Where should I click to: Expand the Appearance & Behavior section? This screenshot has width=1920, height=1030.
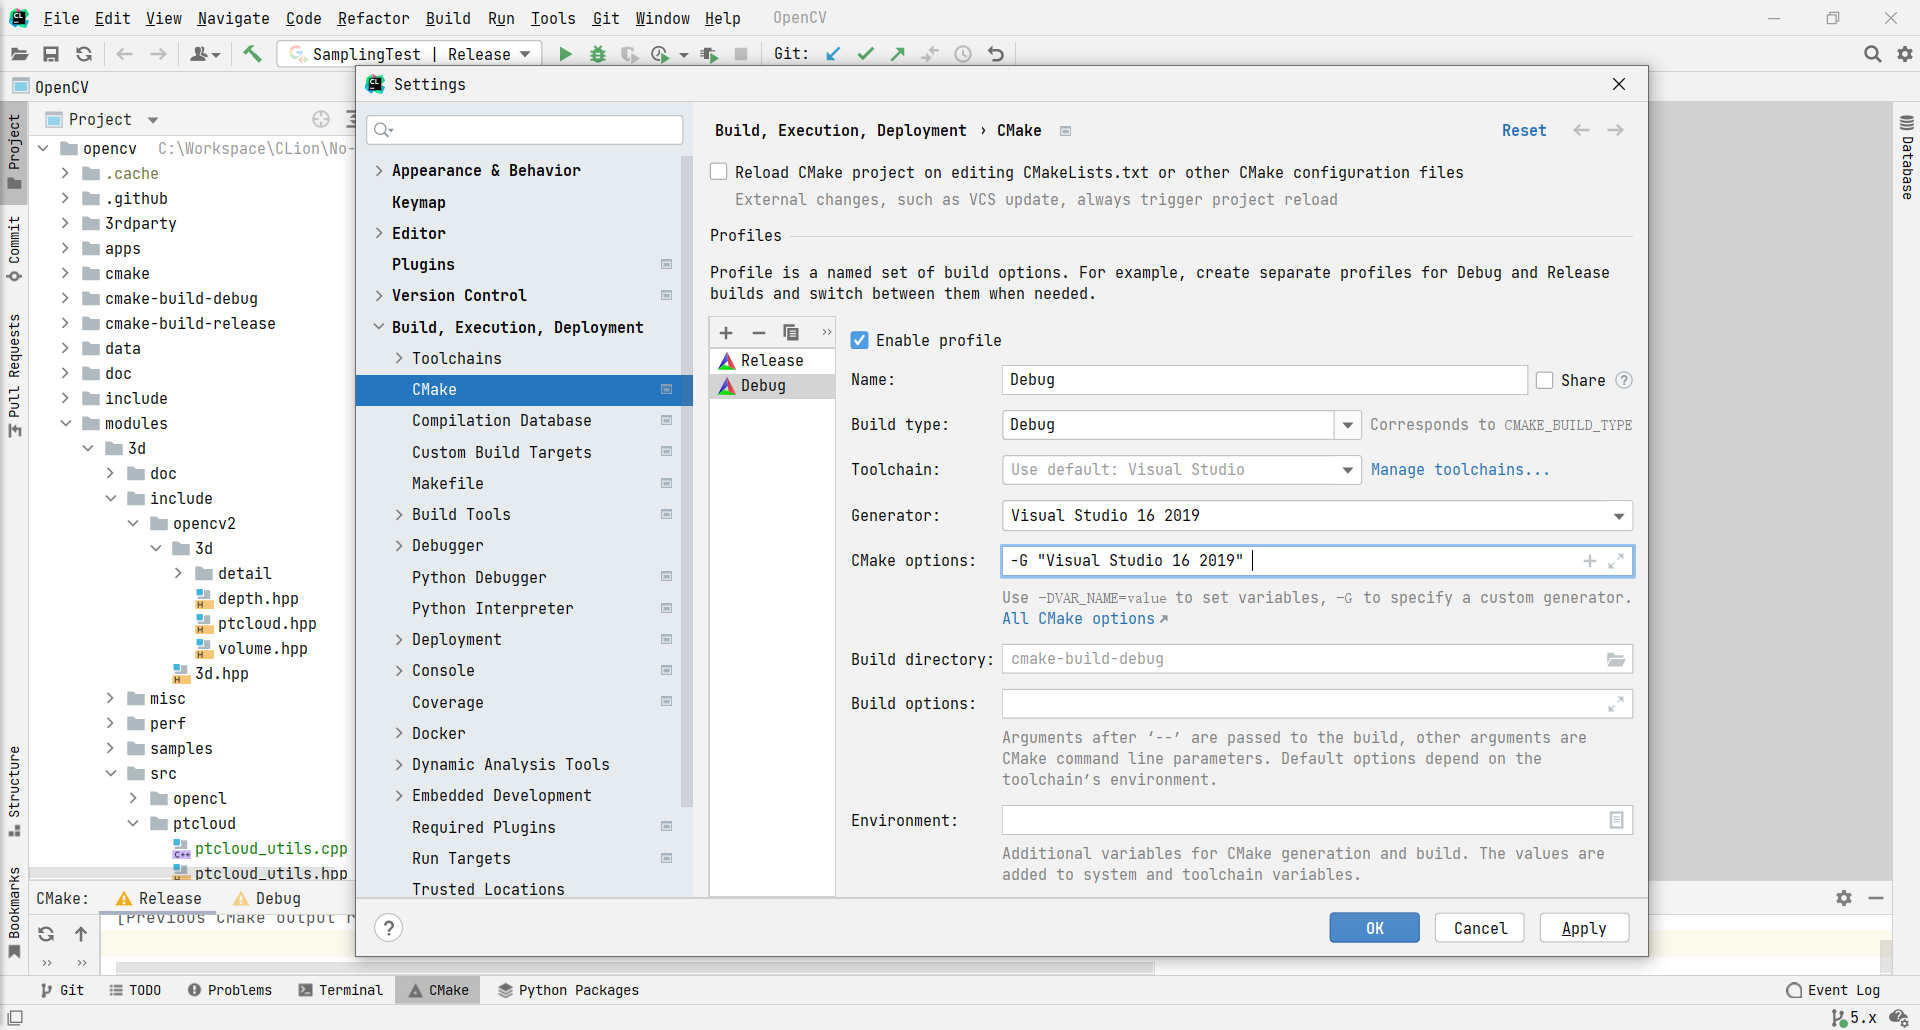379,170
